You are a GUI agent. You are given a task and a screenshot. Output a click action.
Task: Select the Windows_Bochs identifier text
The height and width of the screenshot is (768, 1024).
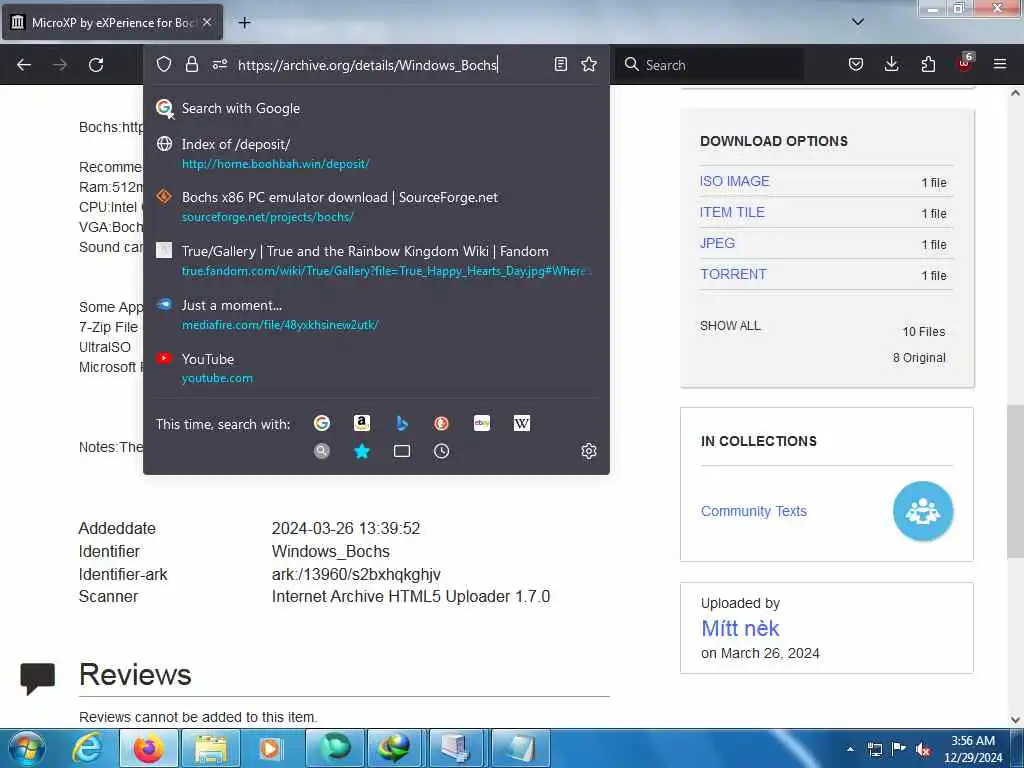tap(330, 551)
